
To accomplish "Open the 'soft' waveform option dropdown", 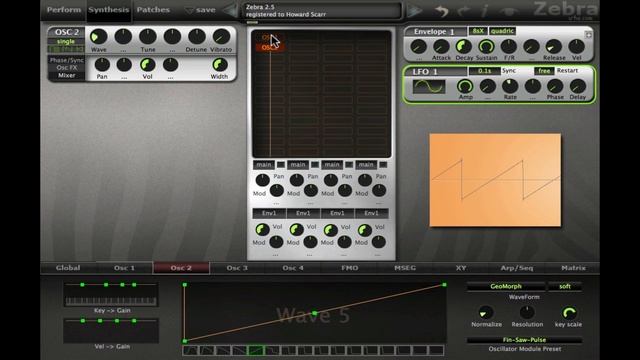I will [x=565, y=287].
